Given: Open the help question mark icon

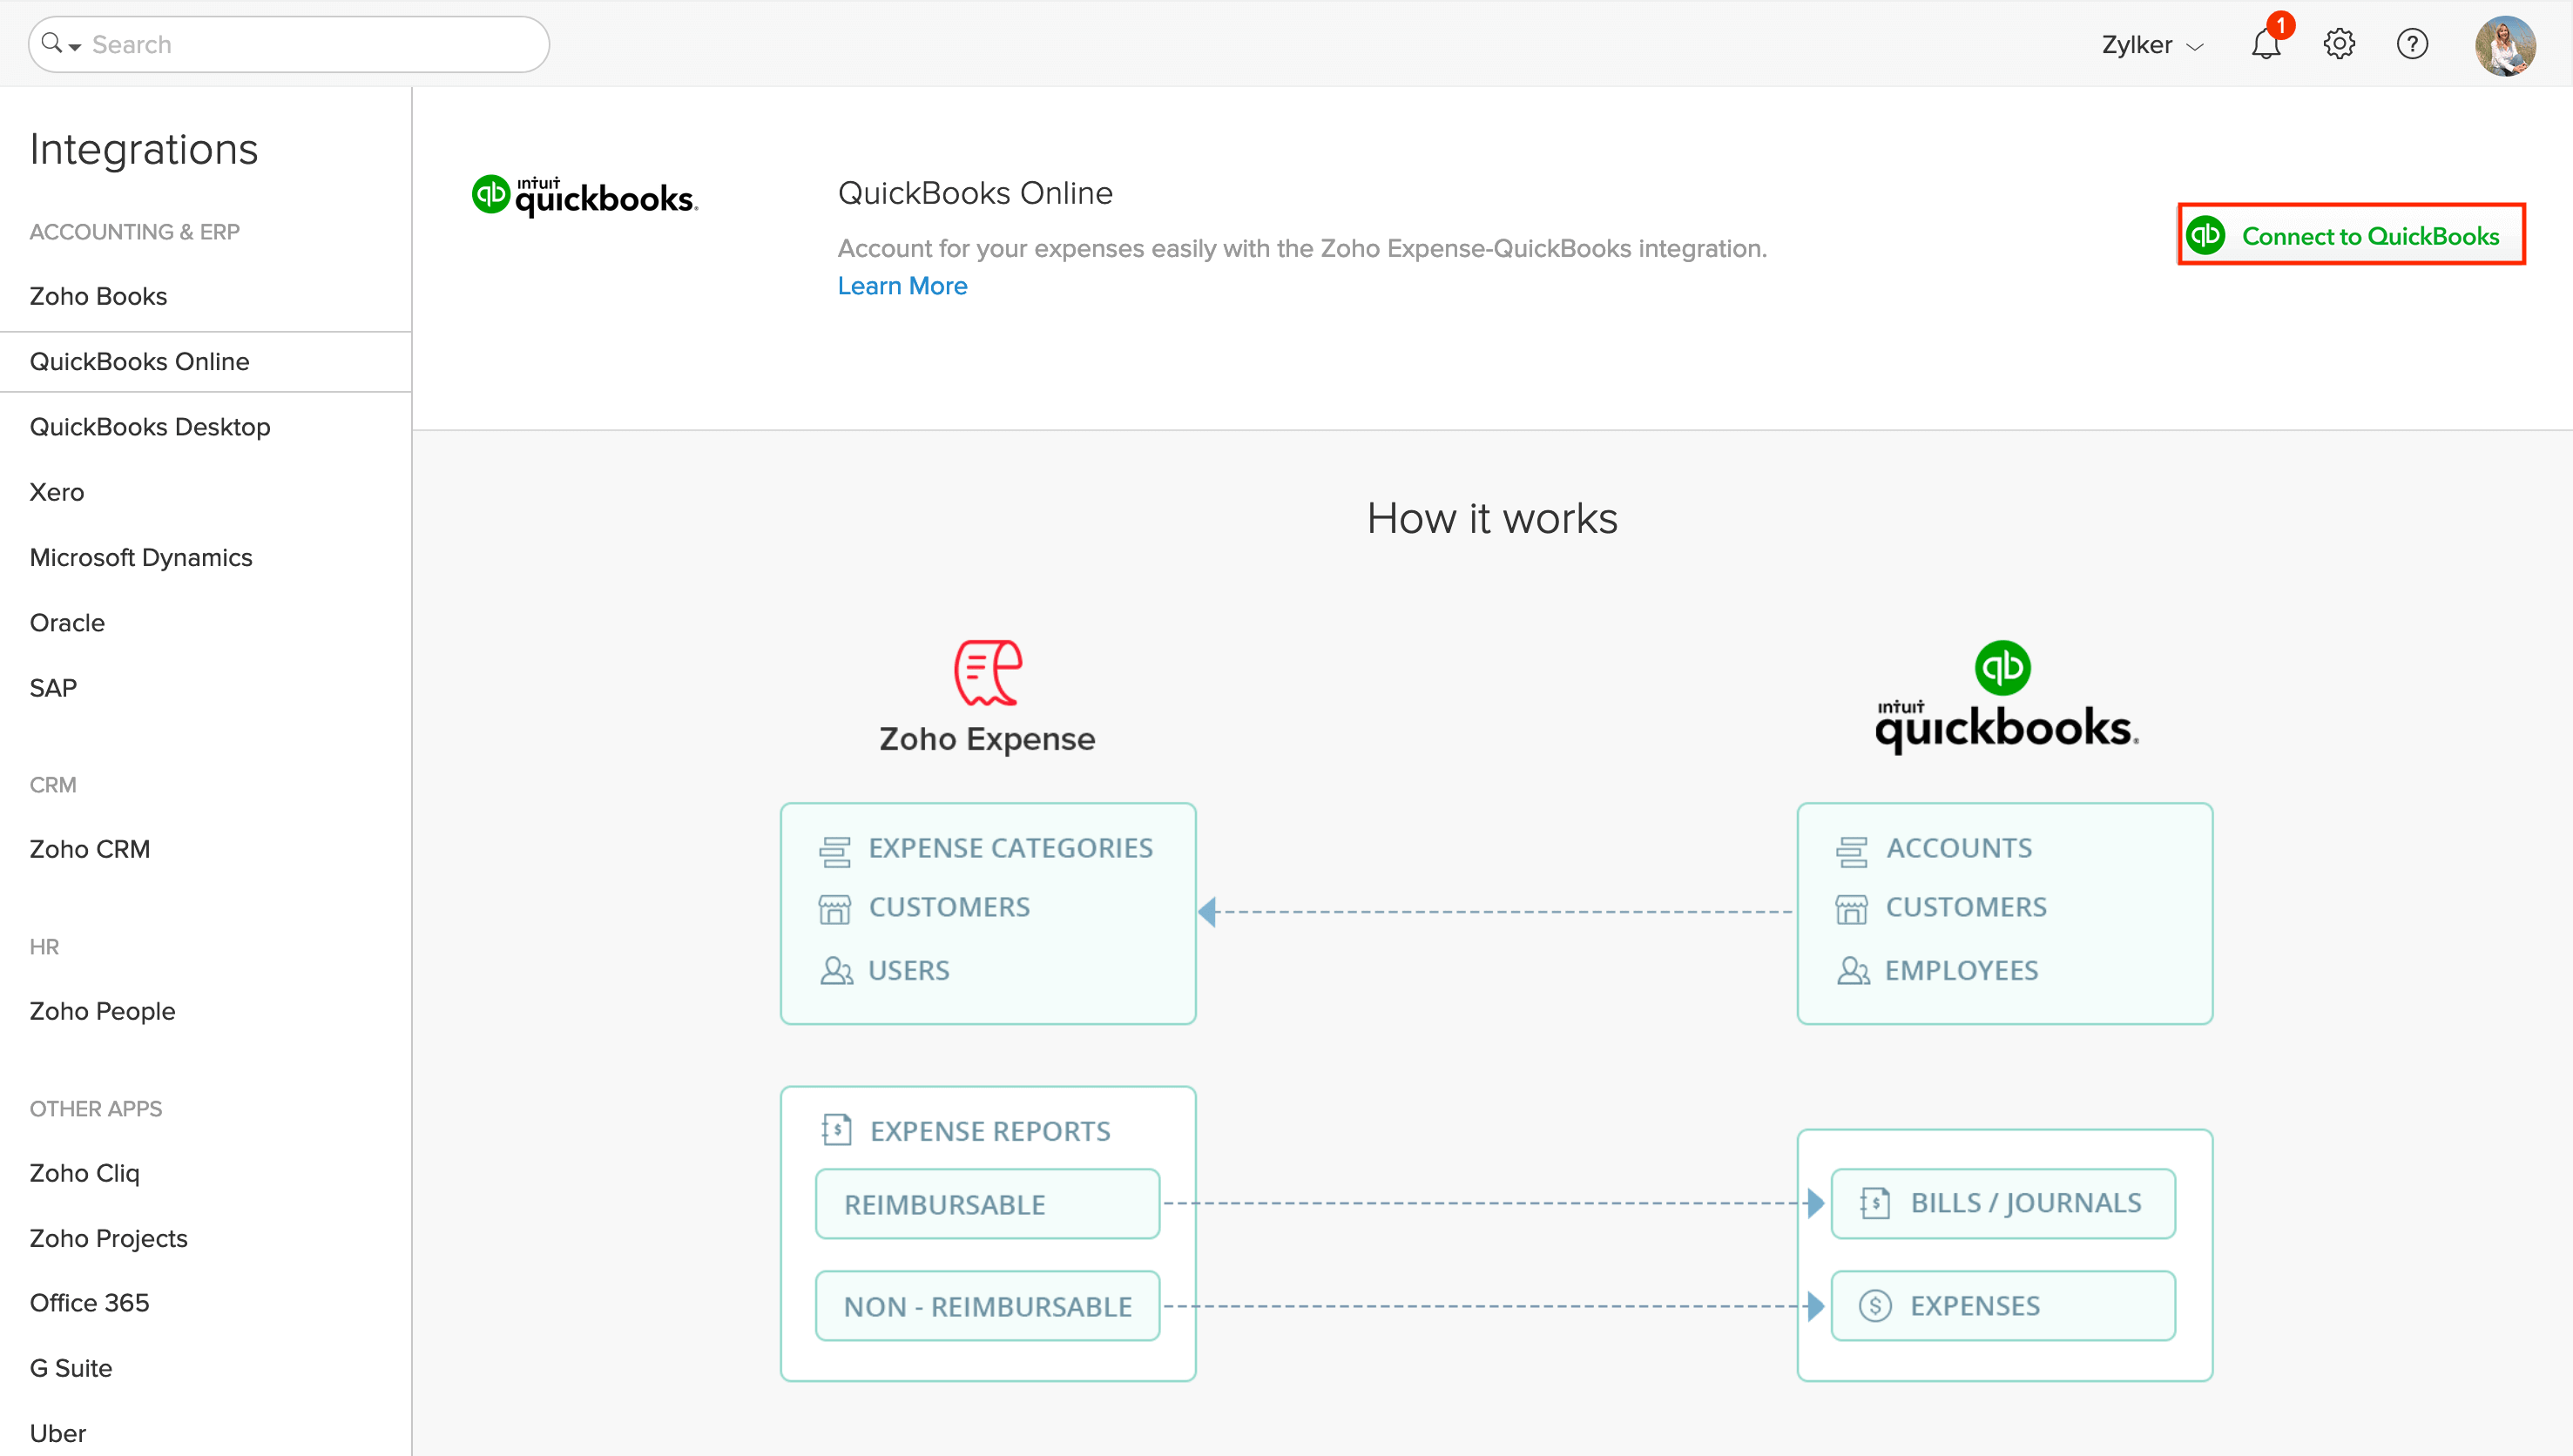Looking at the screenshot, I should (2412, 44).
